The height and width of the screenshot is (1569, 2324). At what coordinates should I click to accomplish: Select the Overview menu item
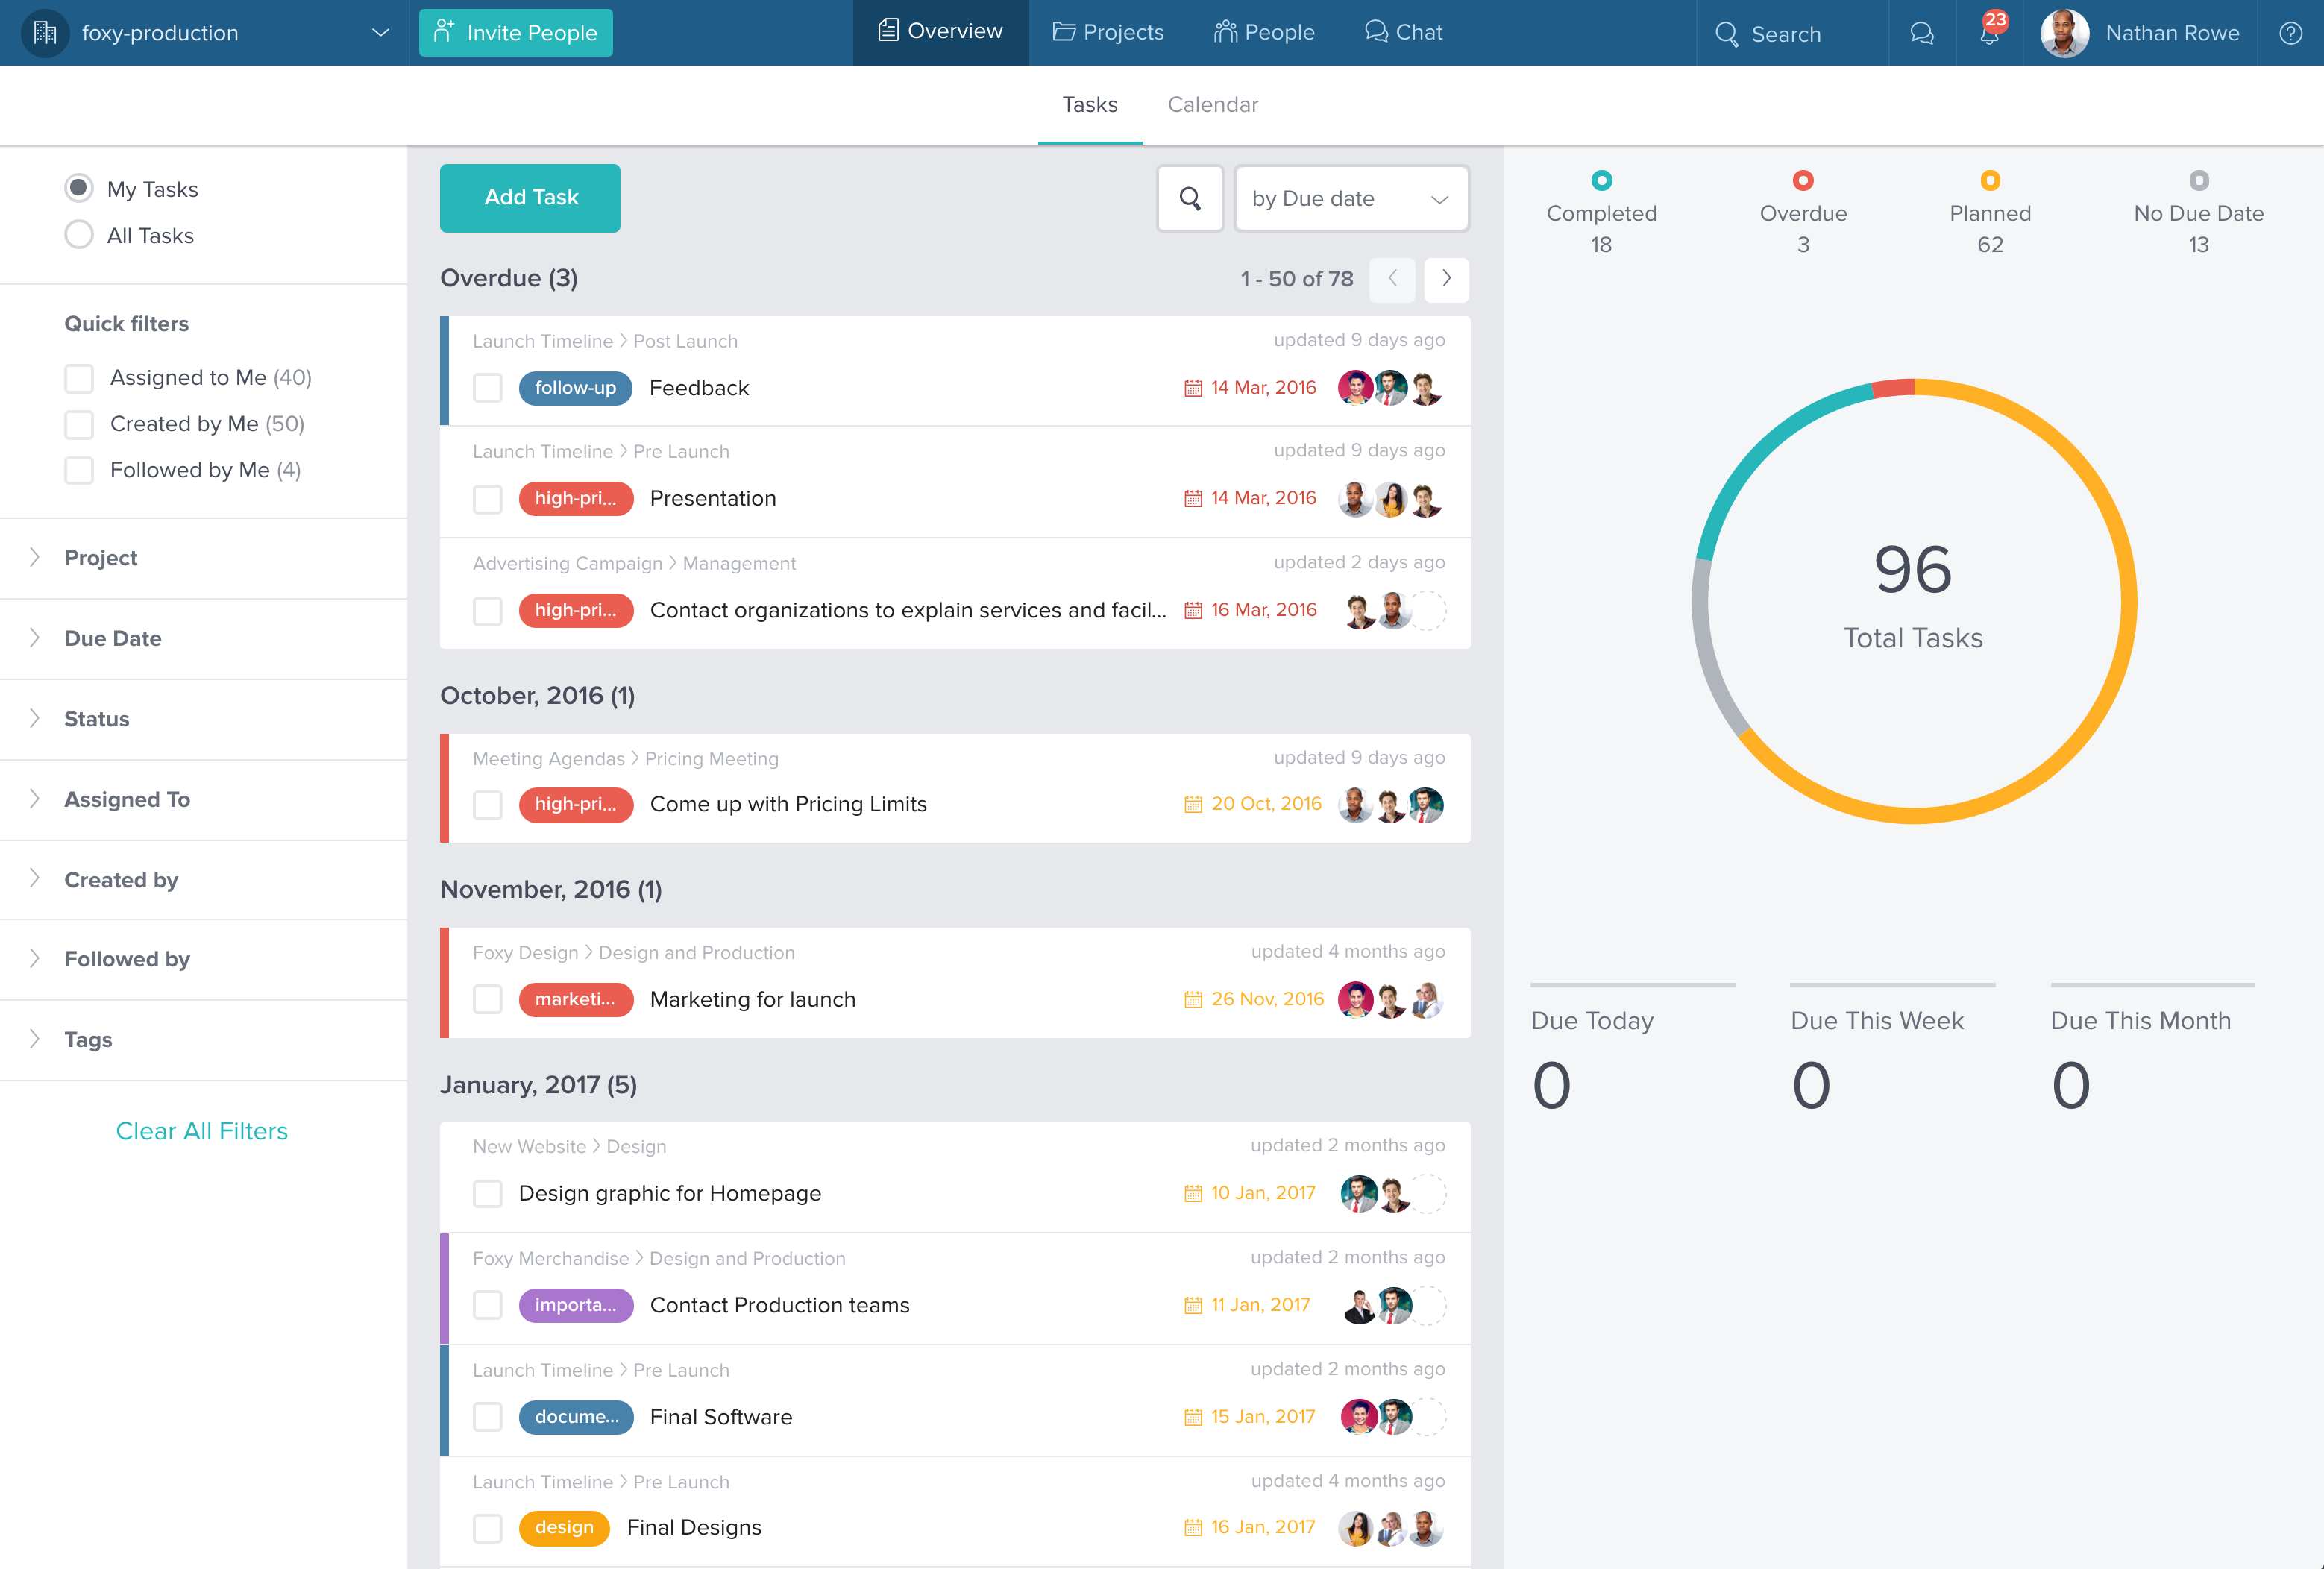point(942,31)
